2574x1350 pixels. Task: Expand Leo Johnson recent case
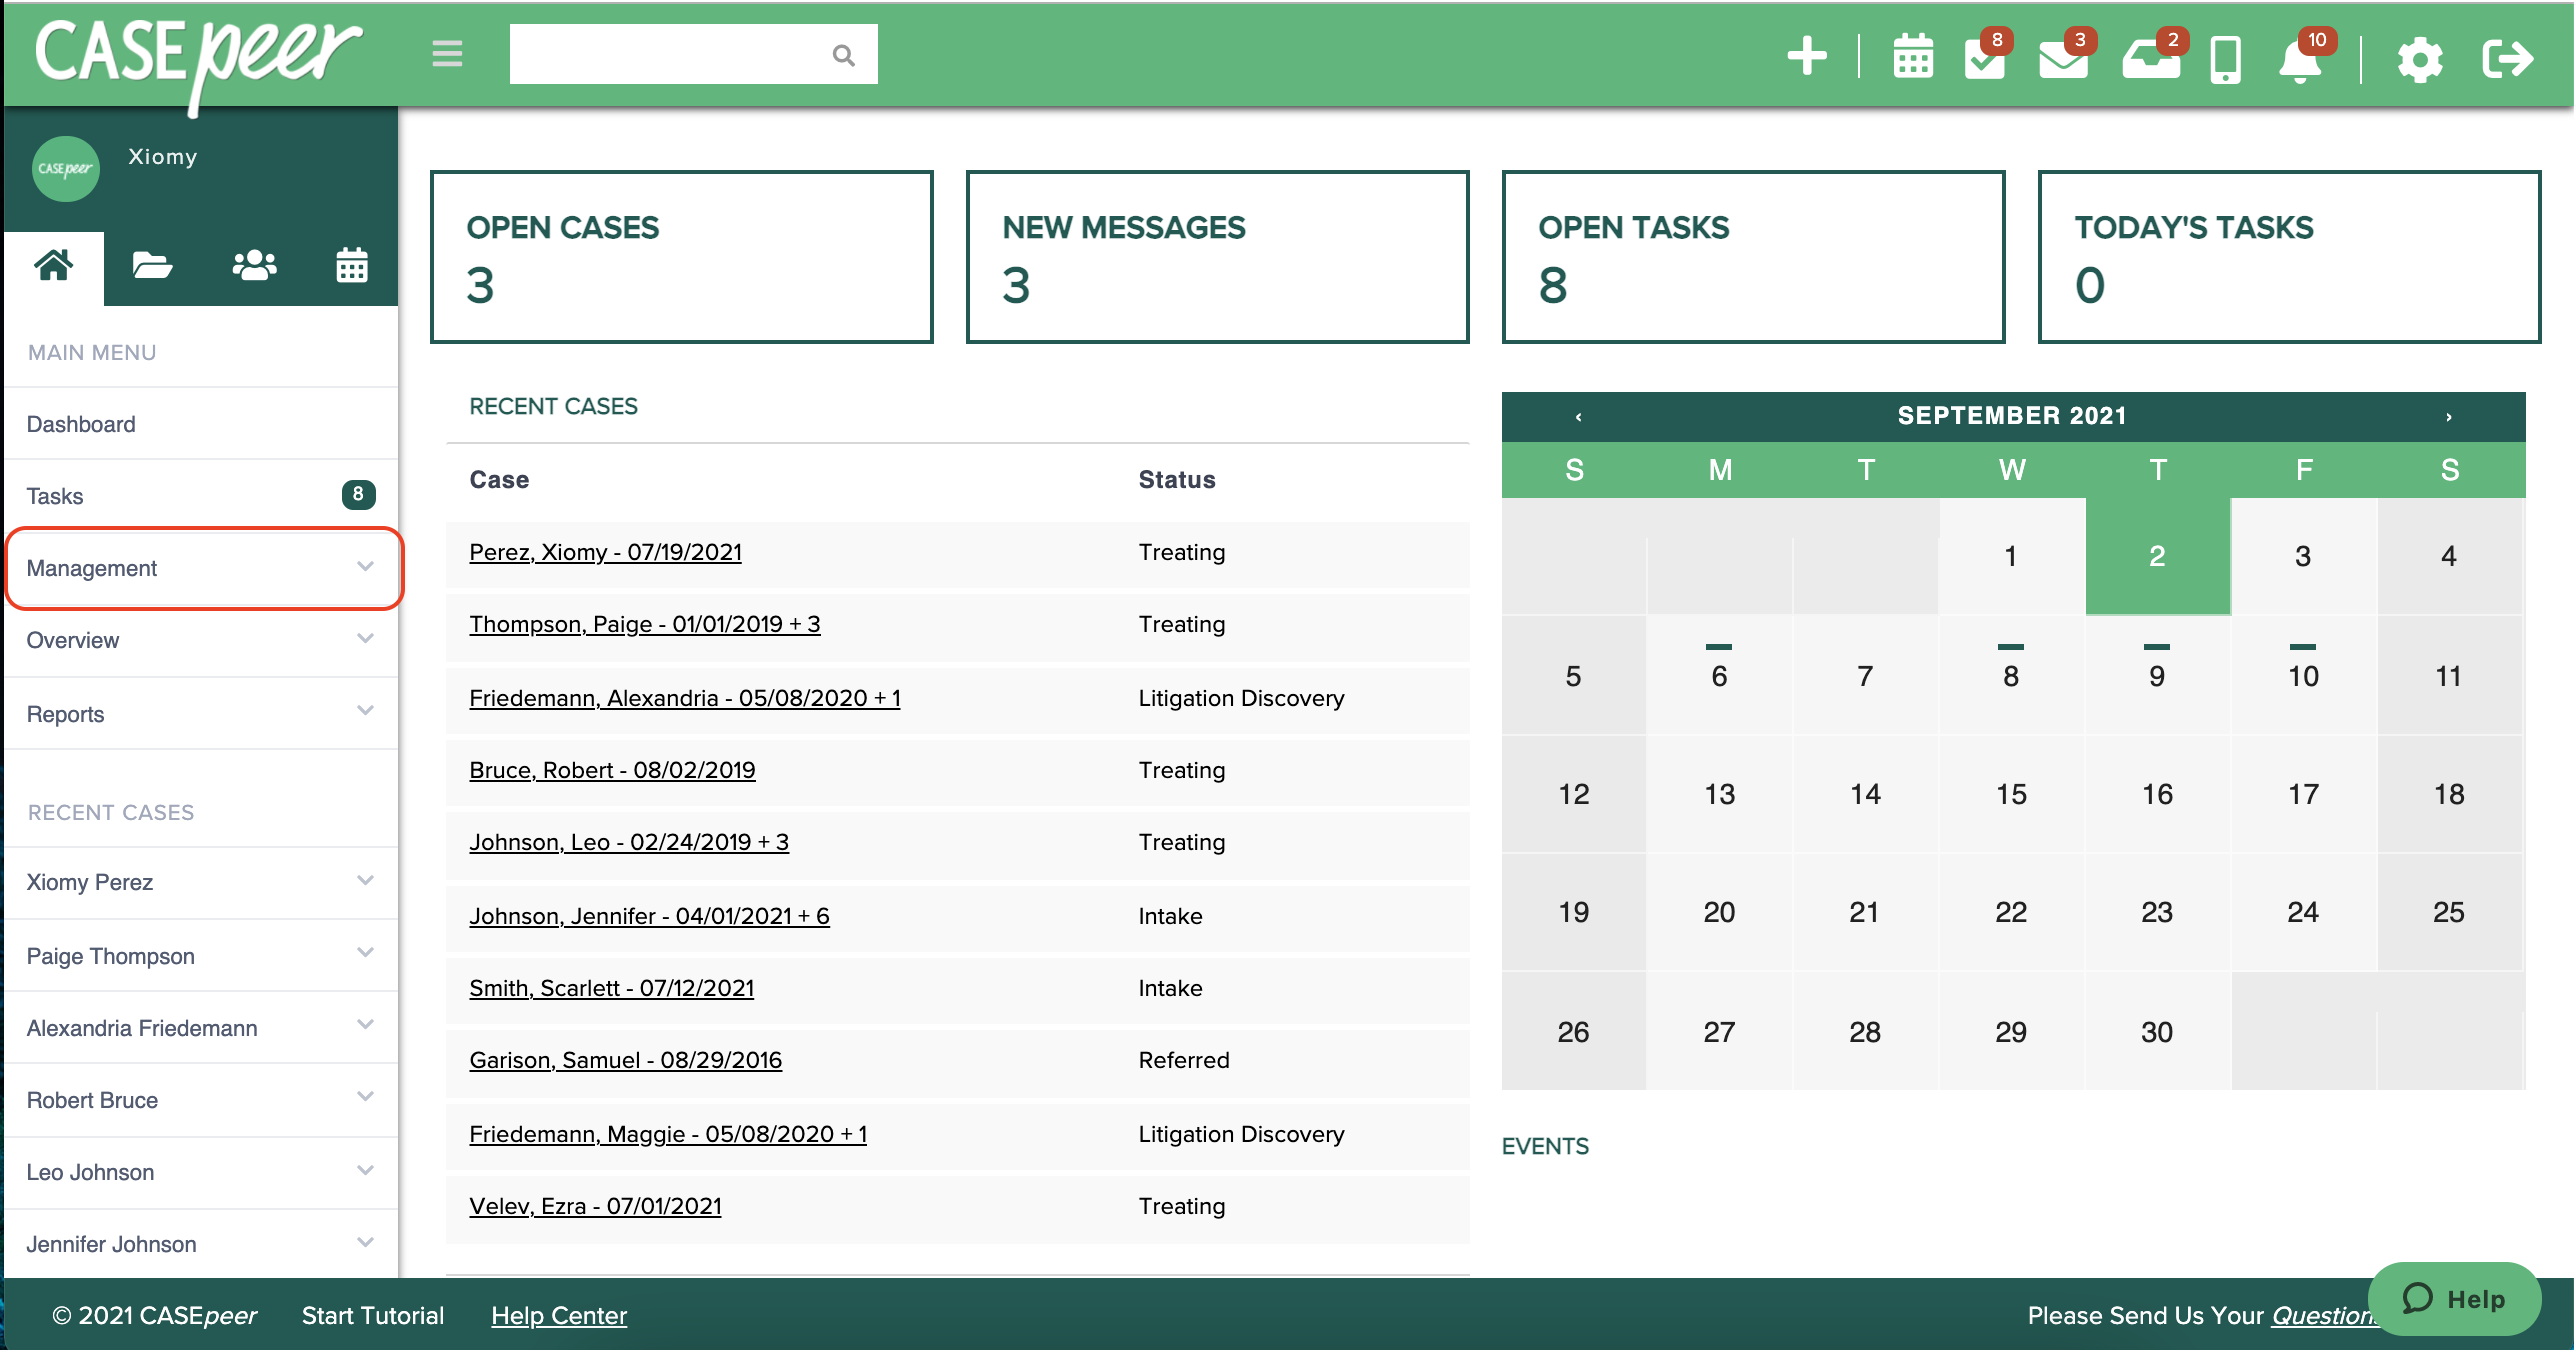point(201,1172)
